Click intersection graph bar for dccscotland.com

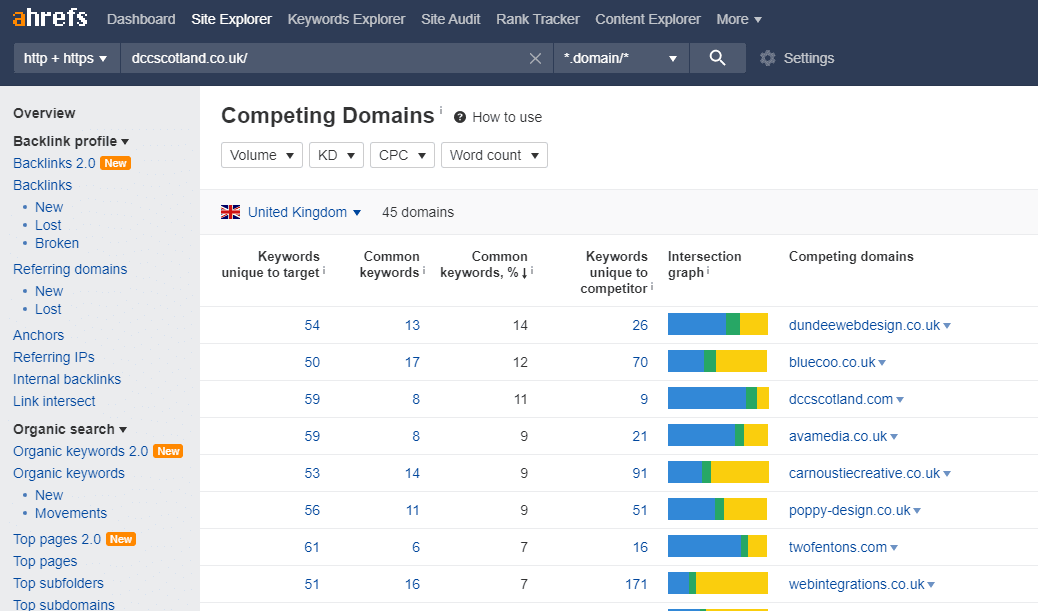point(718,399)
